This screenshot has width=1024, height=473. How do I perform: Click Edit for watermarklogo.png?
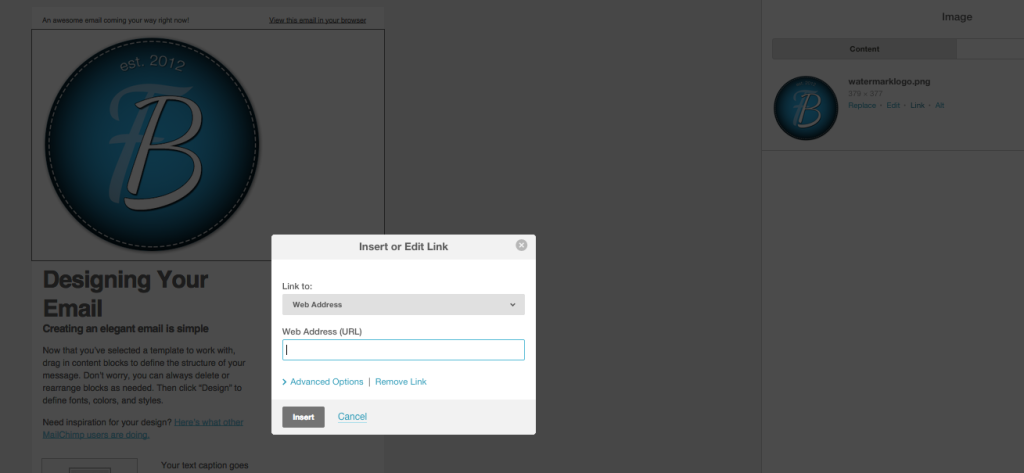click(893, 105)
